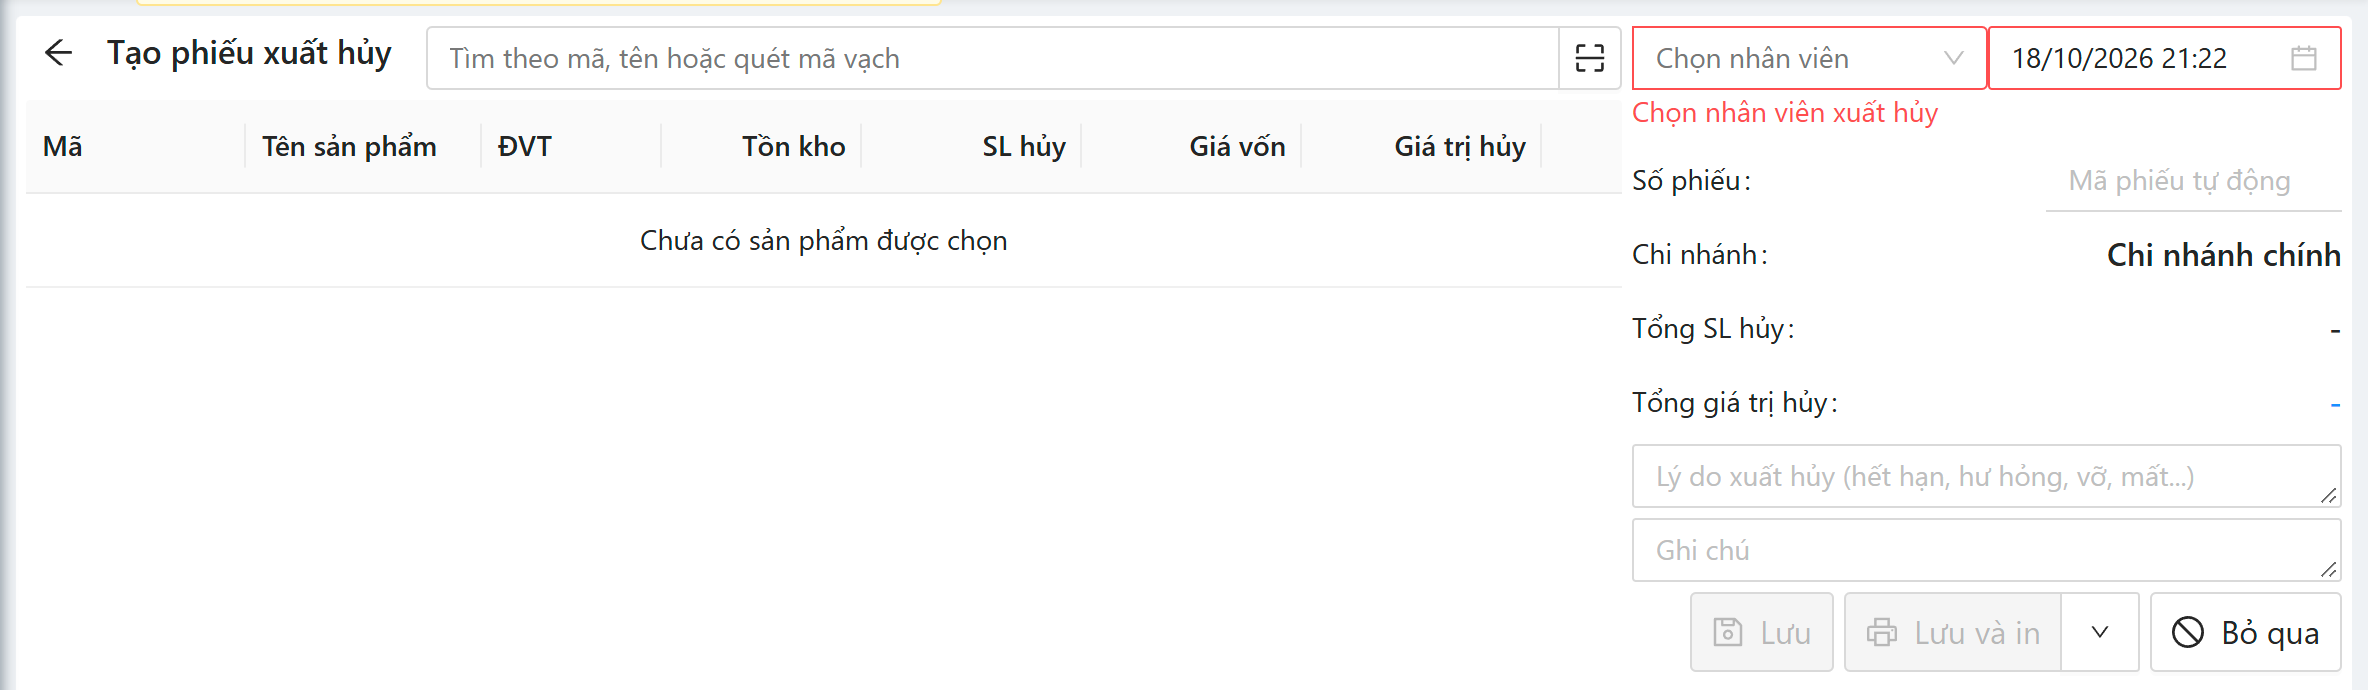Click the date field 18/10/2026 21:22
The height and width of the screenshot is (690, 2368).
pyautogui.click(x=2164, y=58)
